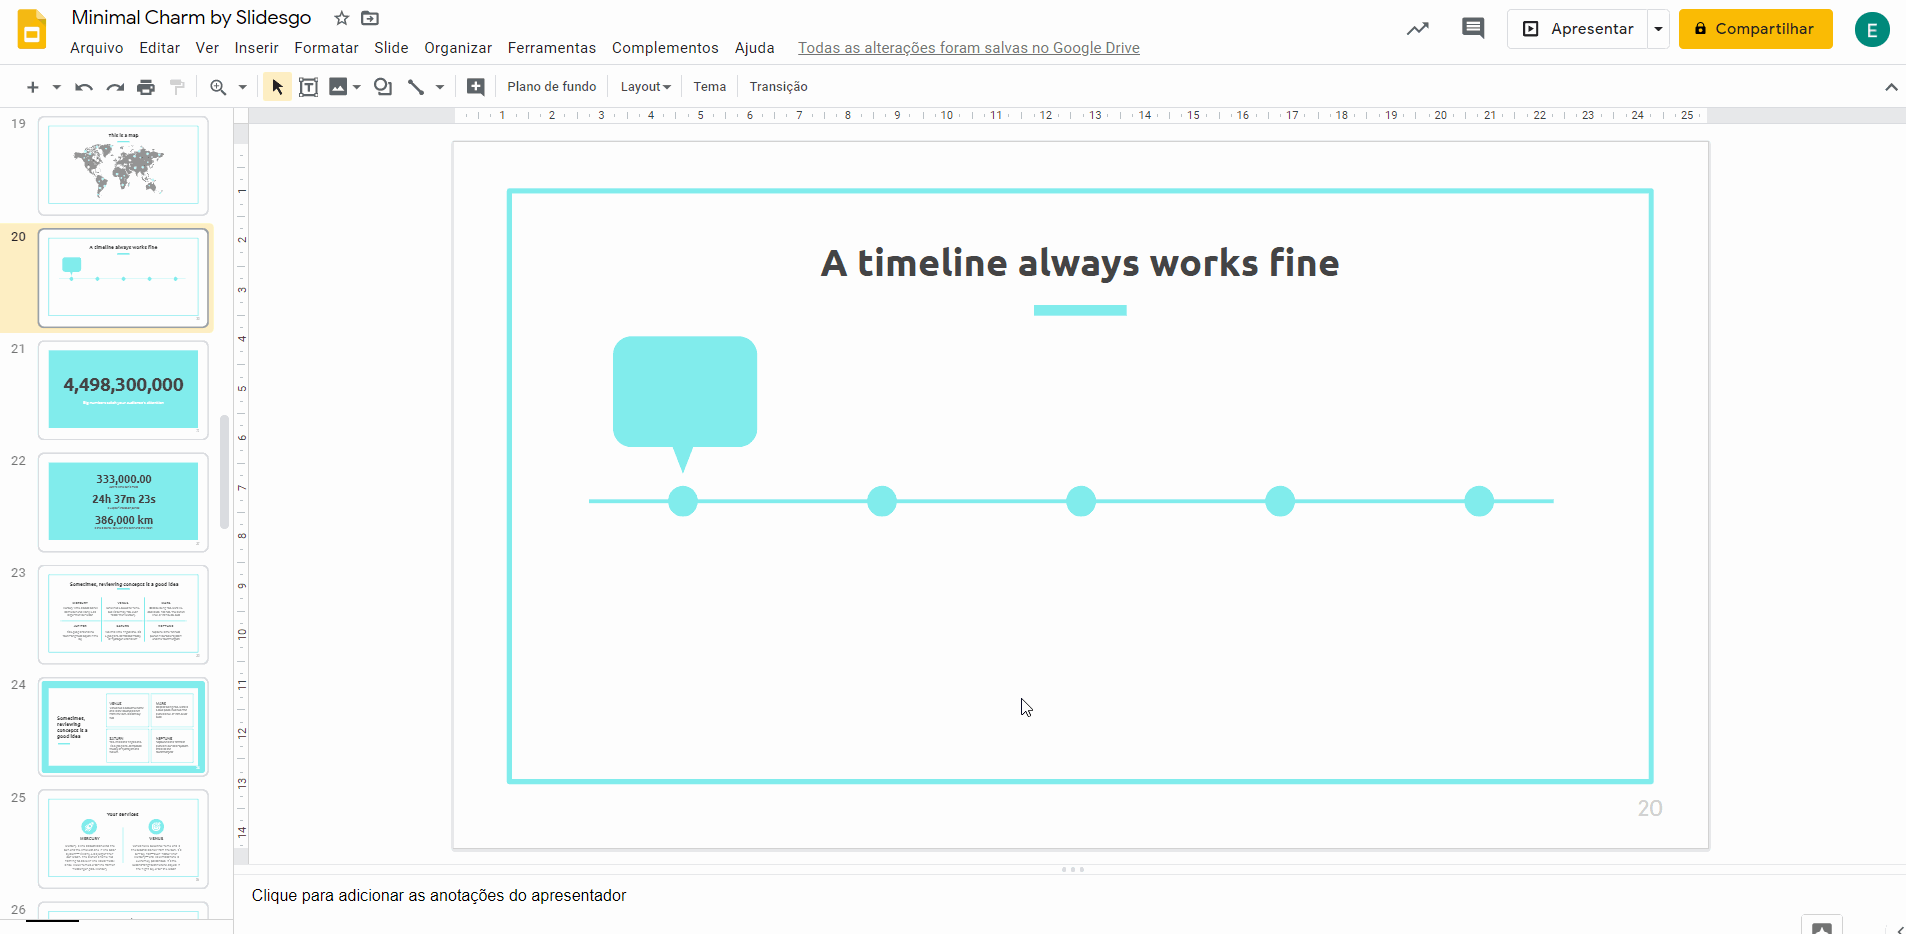Click the Google Slides home logo
1906x934 pixels.
(x=32, y=30)
